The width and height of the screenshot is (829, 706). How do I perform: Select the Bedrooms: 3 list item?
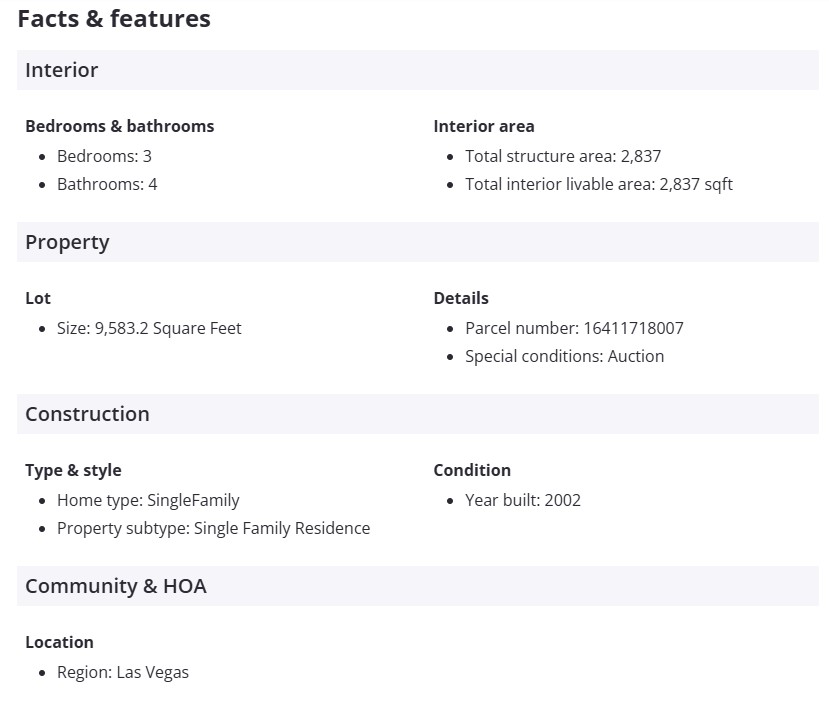click(104, 156)
